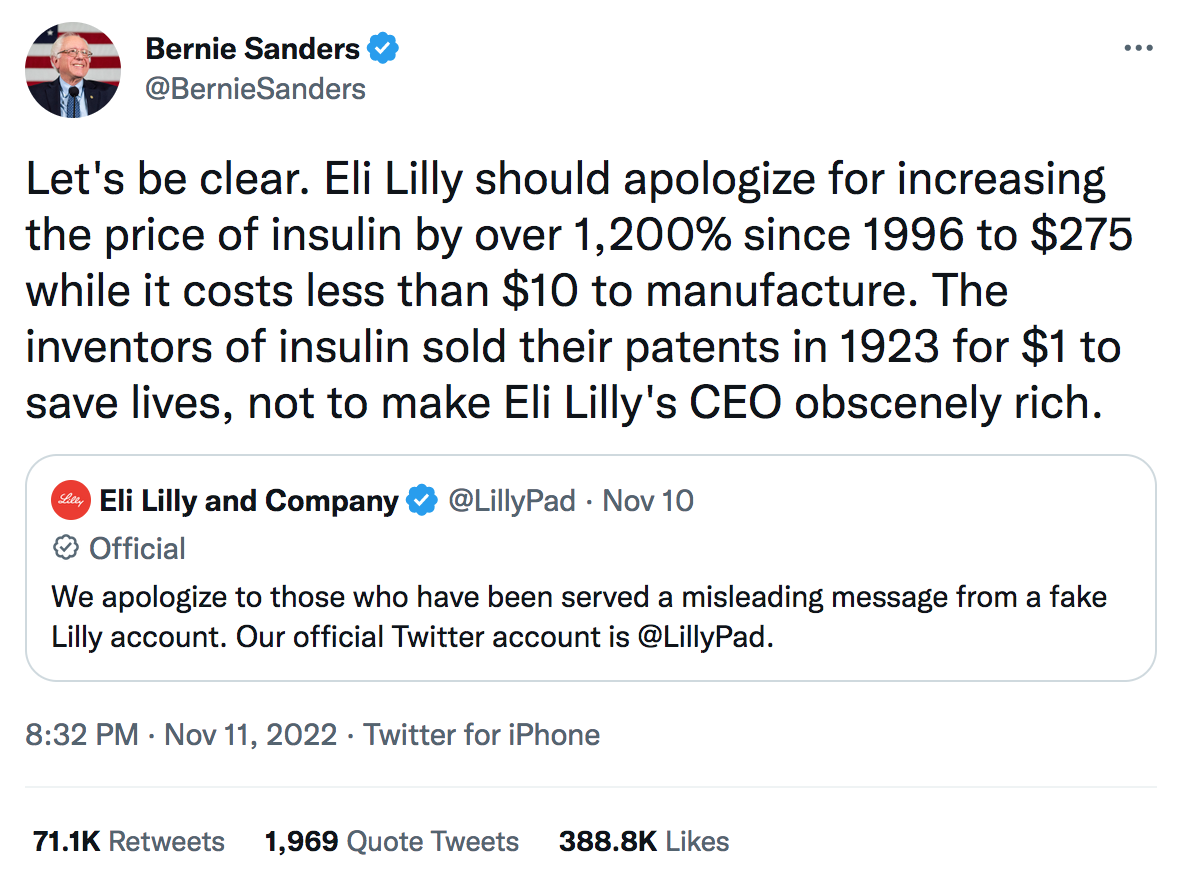Click the main tweet text about insulin
1178x886 pixels.
(579, 291)
